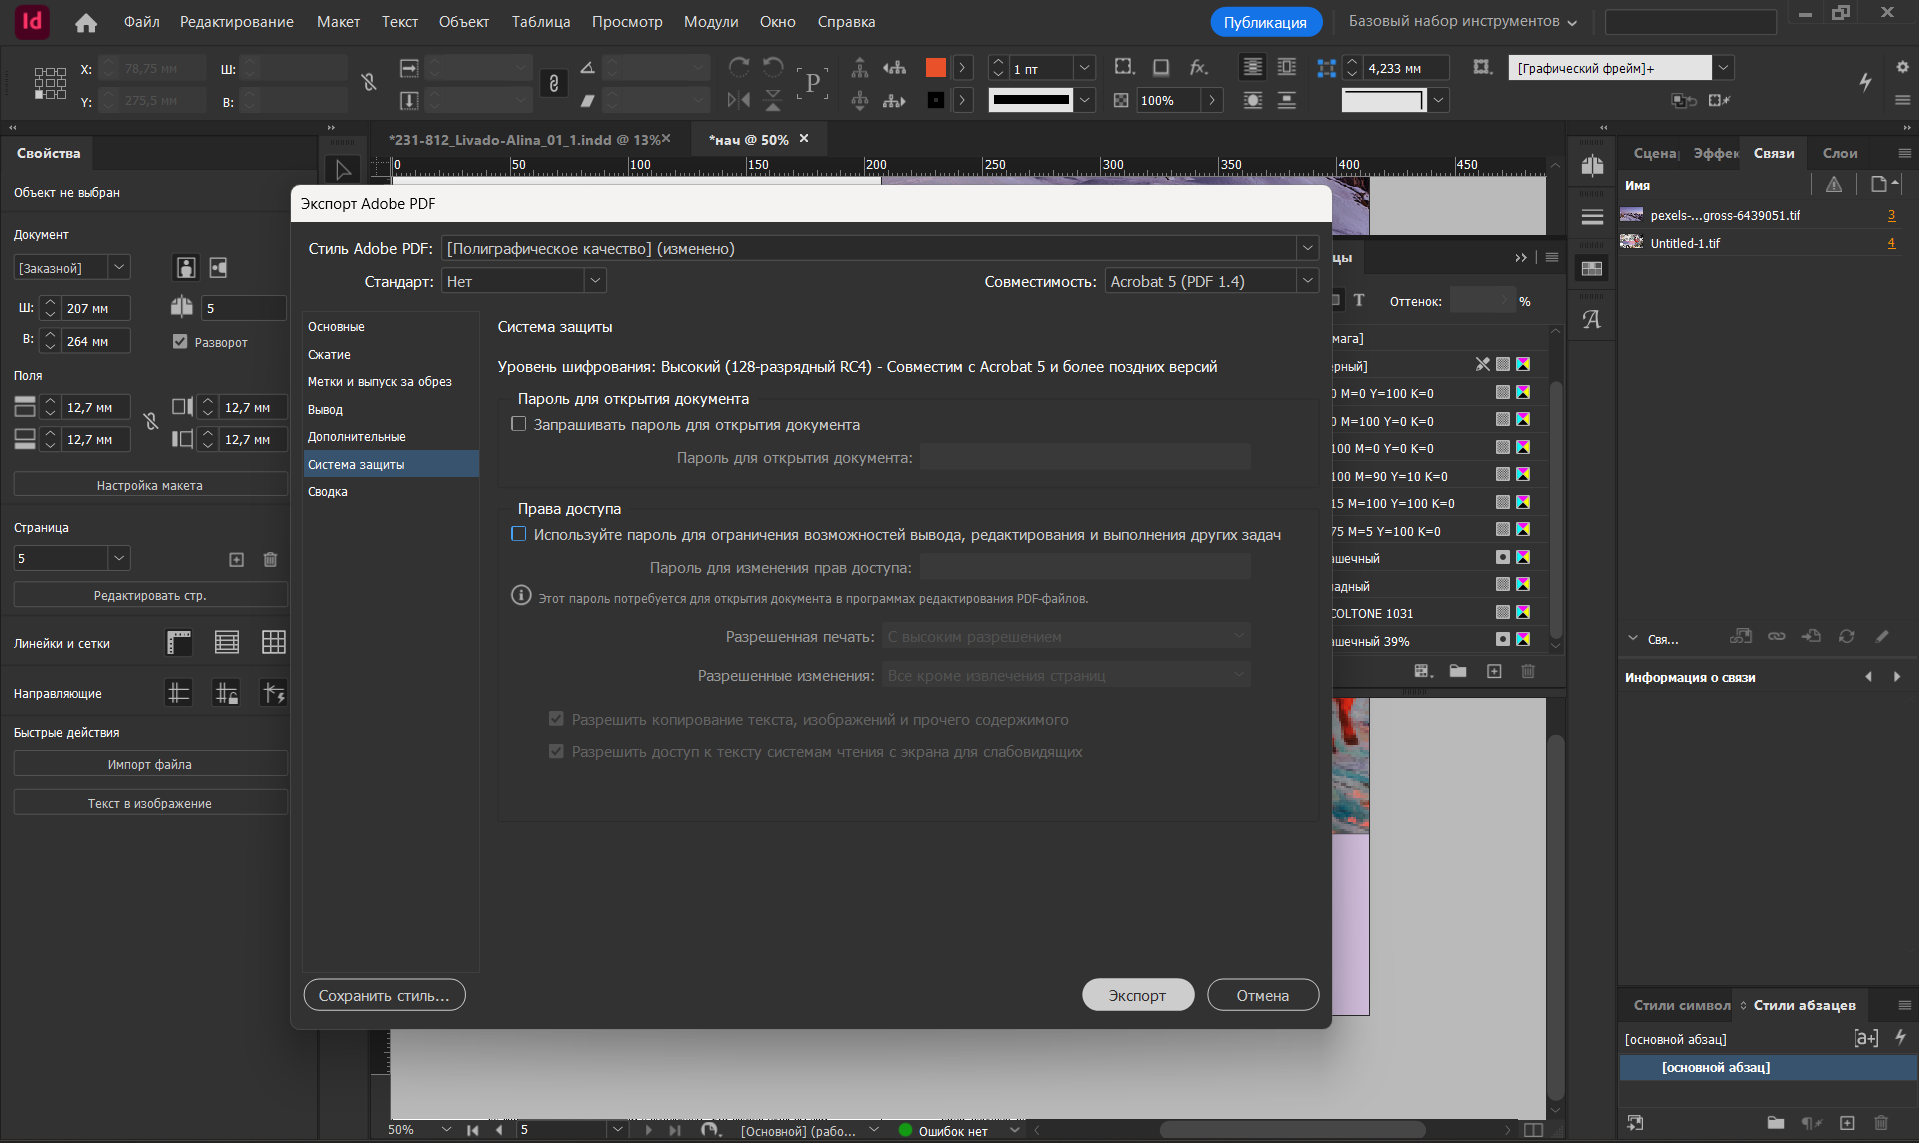Open the Объект menu

(464, 22)
